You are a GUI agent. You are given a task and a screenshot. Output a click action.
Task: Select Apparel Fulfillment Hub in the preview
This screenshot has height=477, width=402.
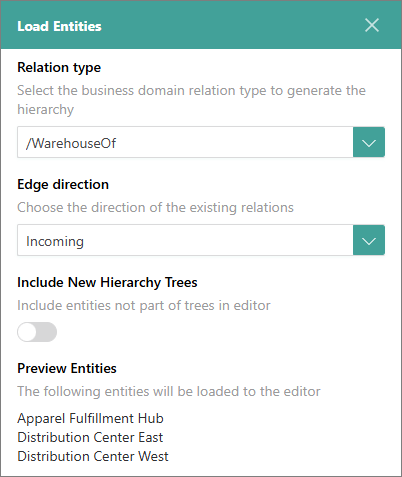(x=90, y=418)
